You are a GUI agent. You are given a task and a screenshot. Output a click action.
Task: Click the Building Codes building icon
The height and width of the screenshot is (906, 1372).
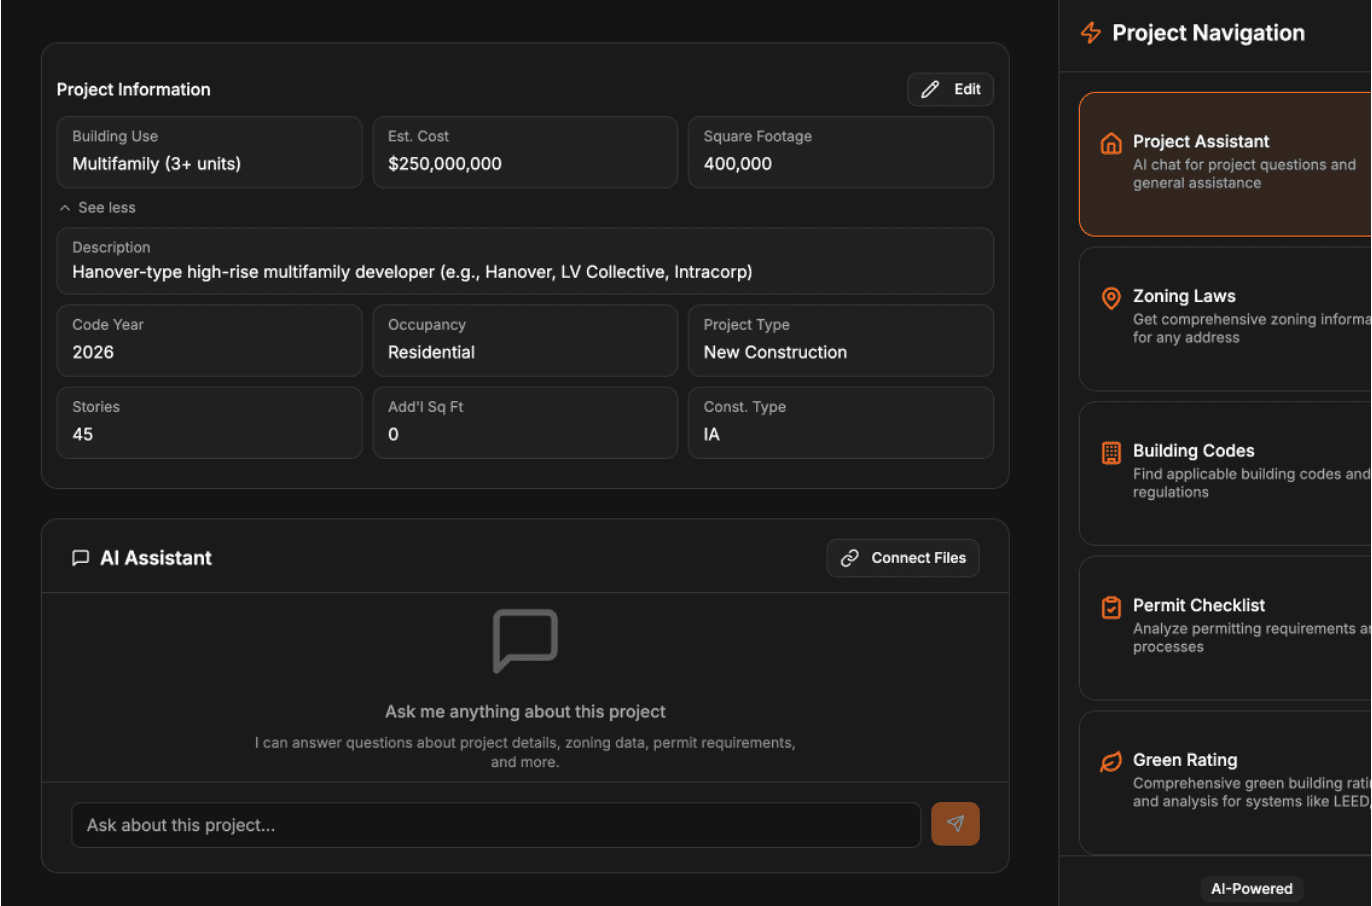(x=1110, y=453)
